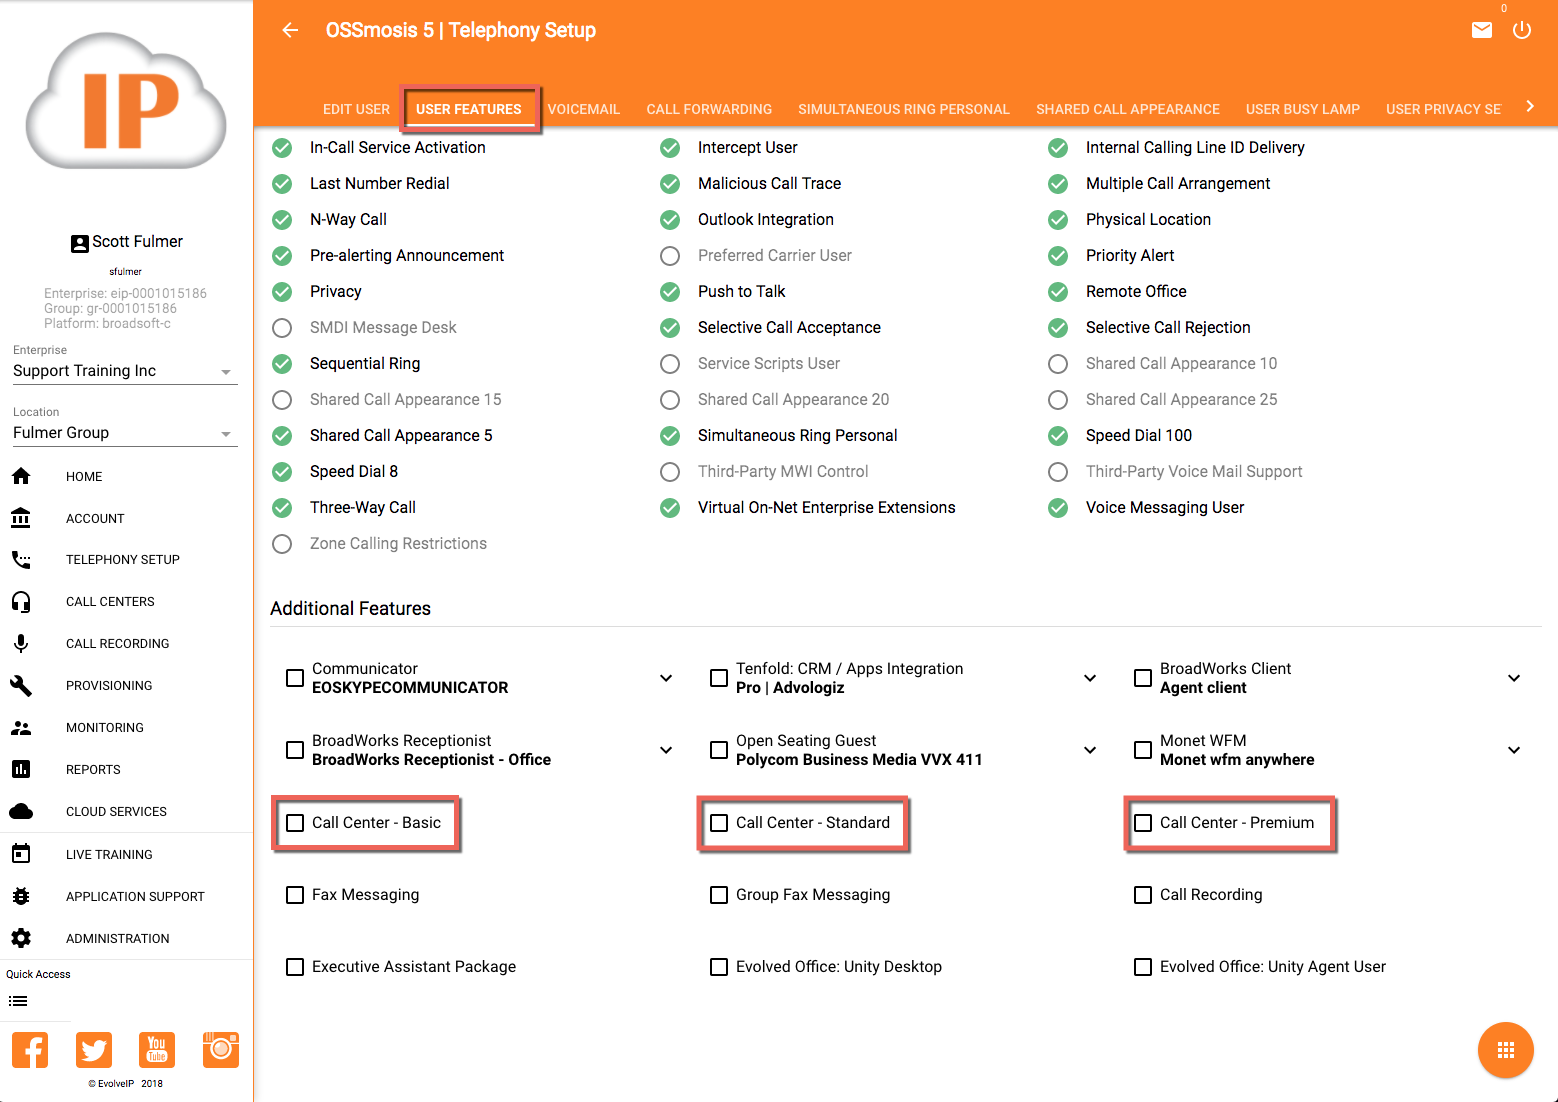Open the mail envelope icon
This screenshot has height=1102, width=1558.
pos(1482,30)
